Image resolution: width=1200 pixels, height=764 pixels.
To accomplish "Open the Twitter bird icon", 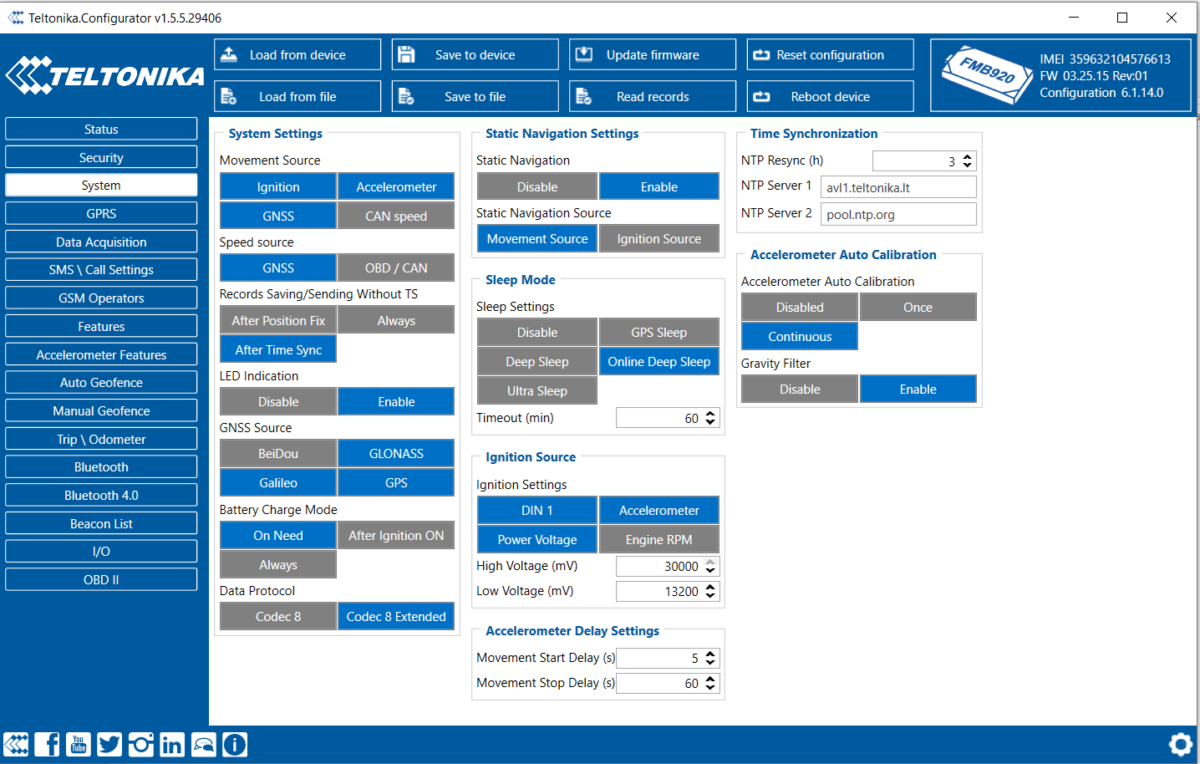I will click(109, 744).
